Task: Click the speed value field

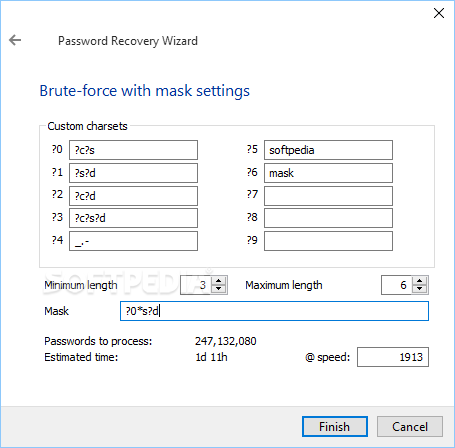Action: click(x=393, y=357)
